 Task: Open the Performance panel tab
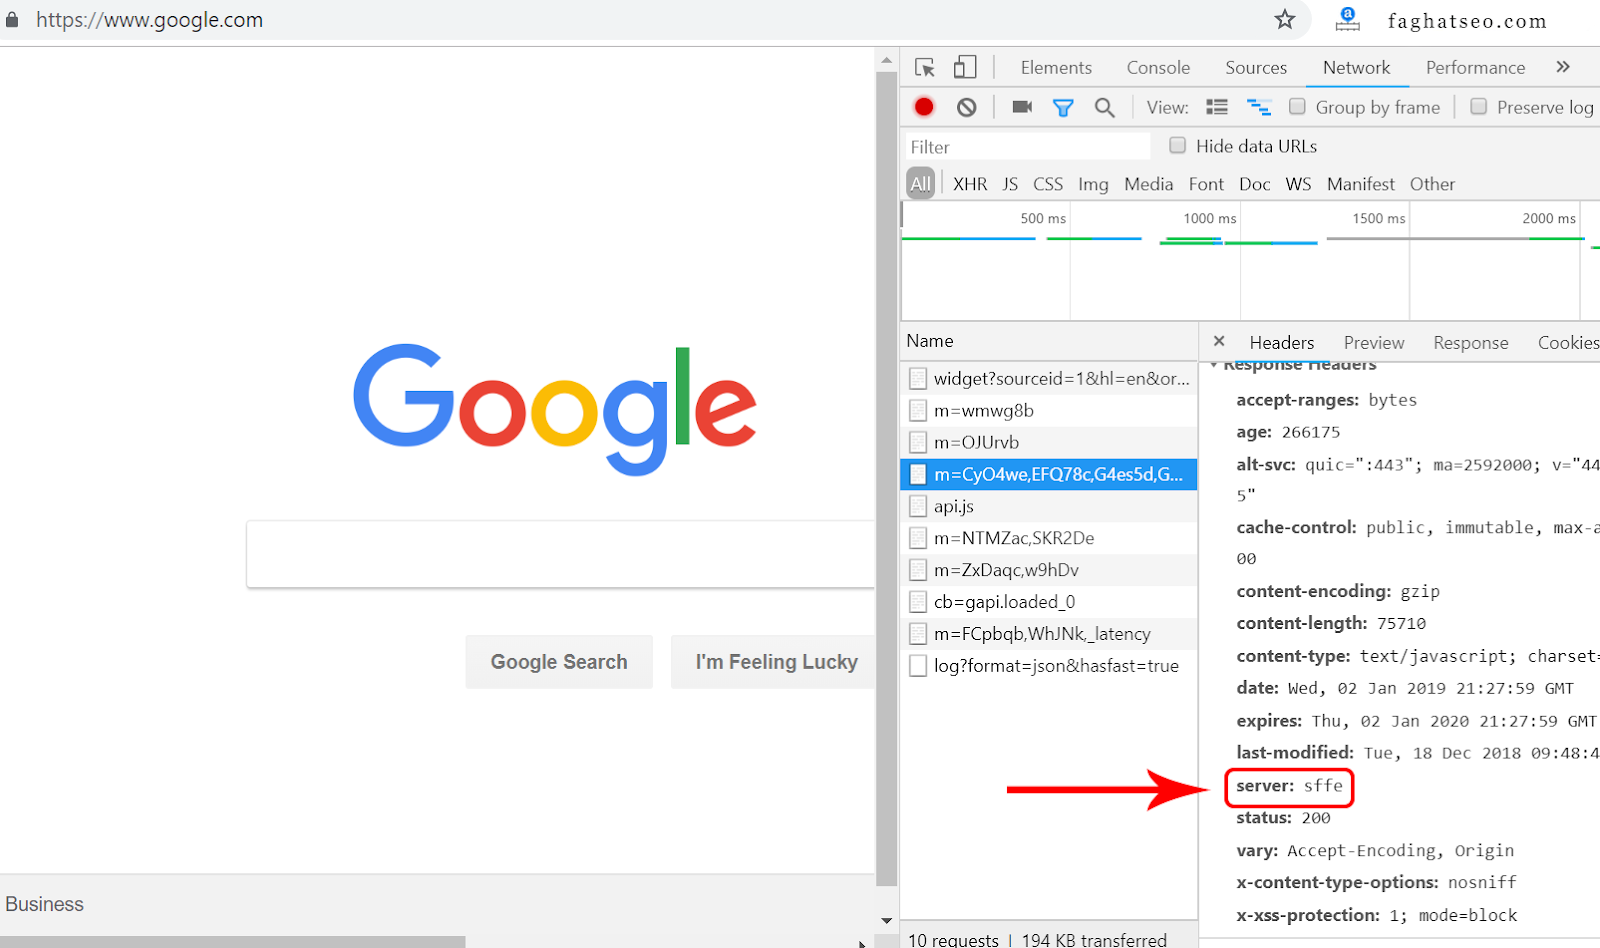point(1475,67)
